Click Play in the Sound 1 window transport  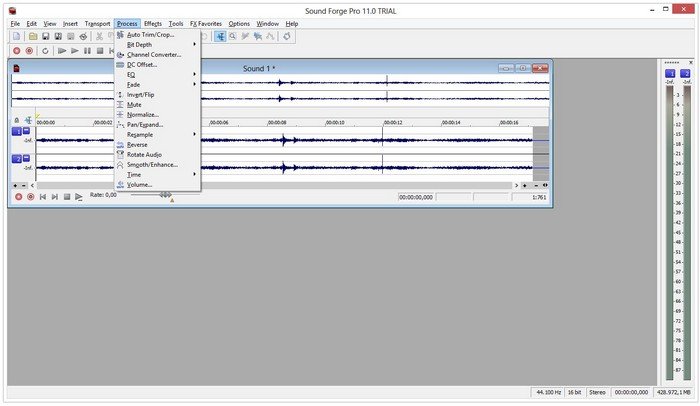(79, 197)
